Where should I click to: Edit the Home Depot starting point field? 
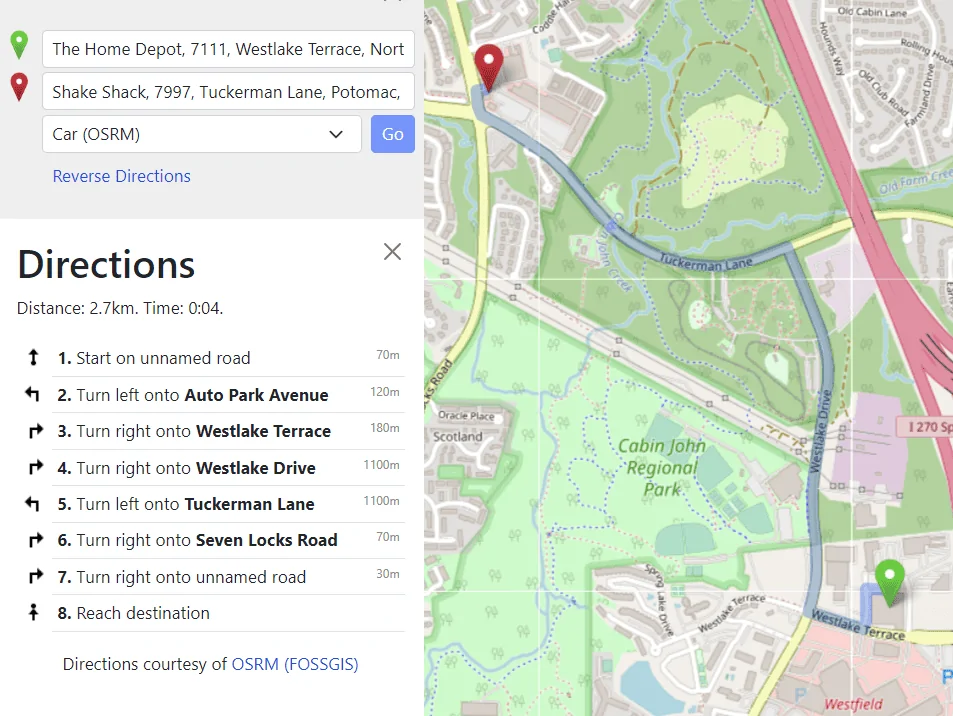(229, 49)
